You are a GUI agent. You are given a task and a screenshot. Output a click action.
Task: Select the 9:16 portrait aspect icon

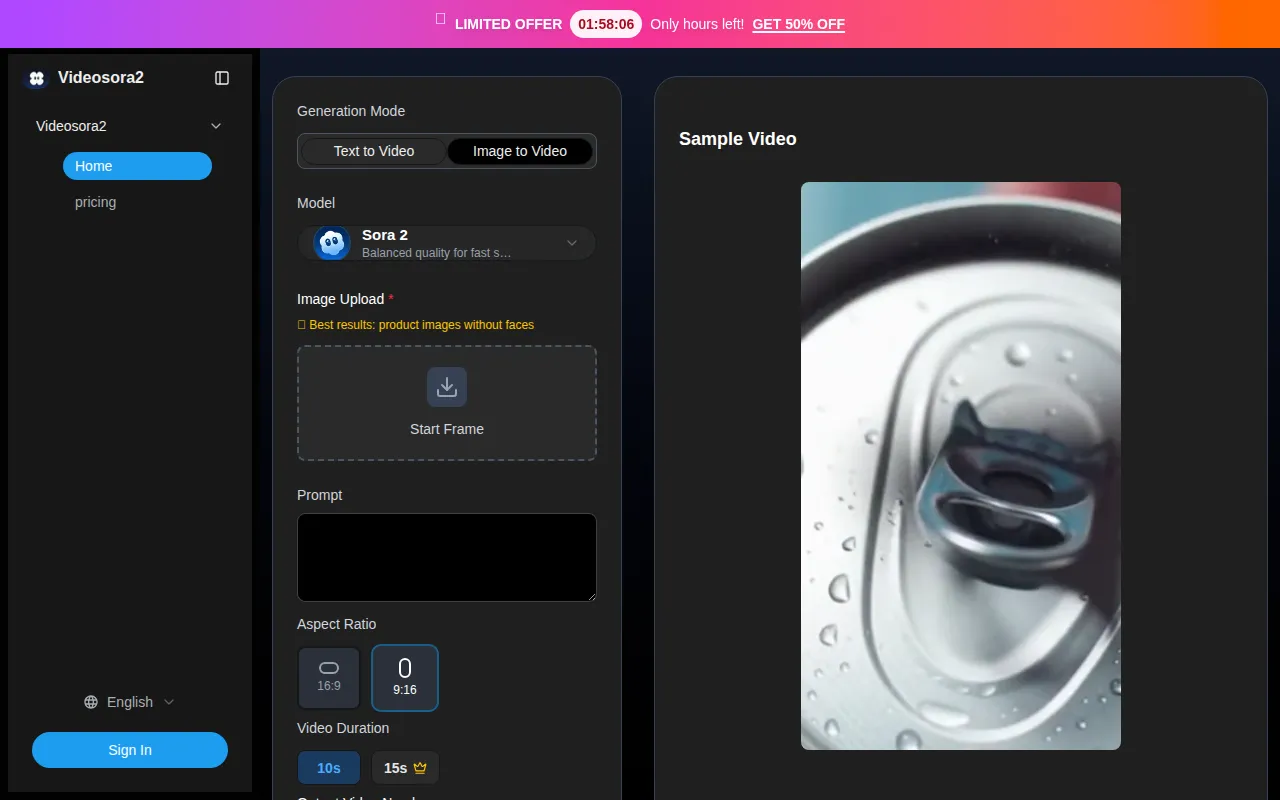click(404, 669)
